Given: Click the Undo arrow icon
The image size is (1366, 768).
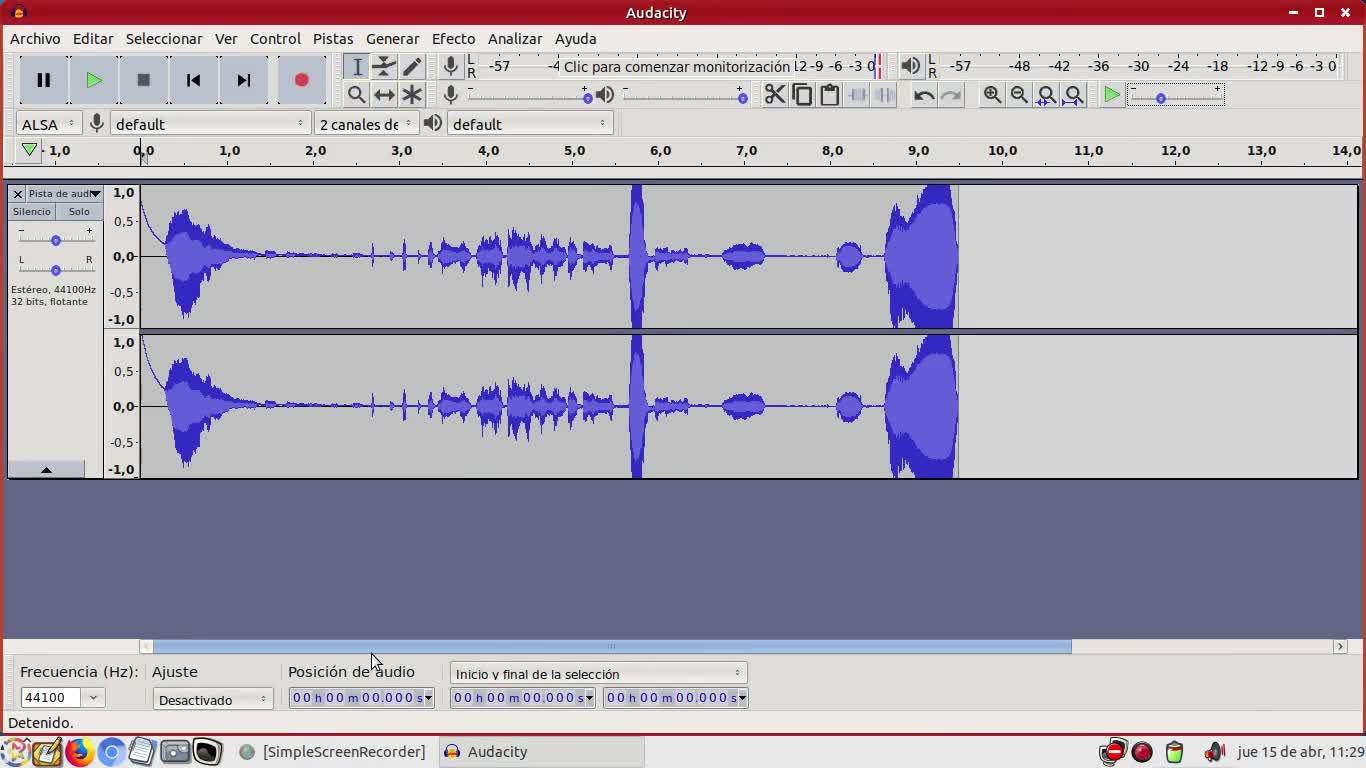Looking at the screenshot, I should pos(923,95).
